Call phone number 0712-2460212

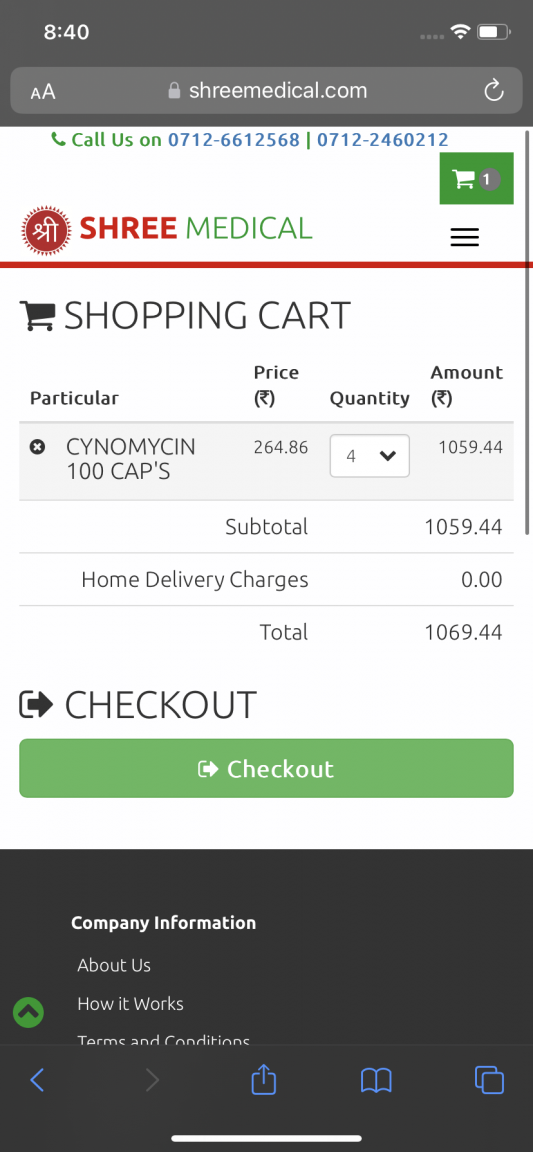(x=382, y=140)
